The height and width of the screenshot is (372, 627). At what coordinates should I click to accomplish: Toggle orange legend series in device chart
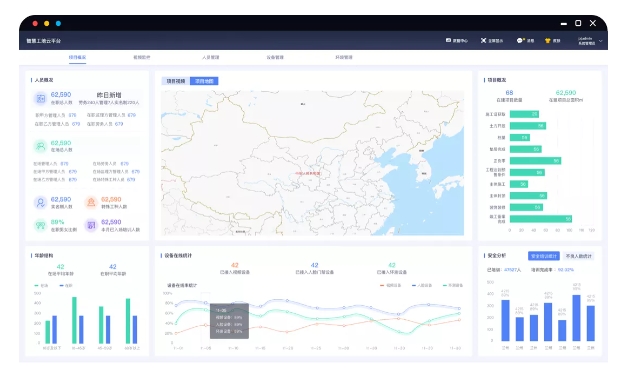390,285
